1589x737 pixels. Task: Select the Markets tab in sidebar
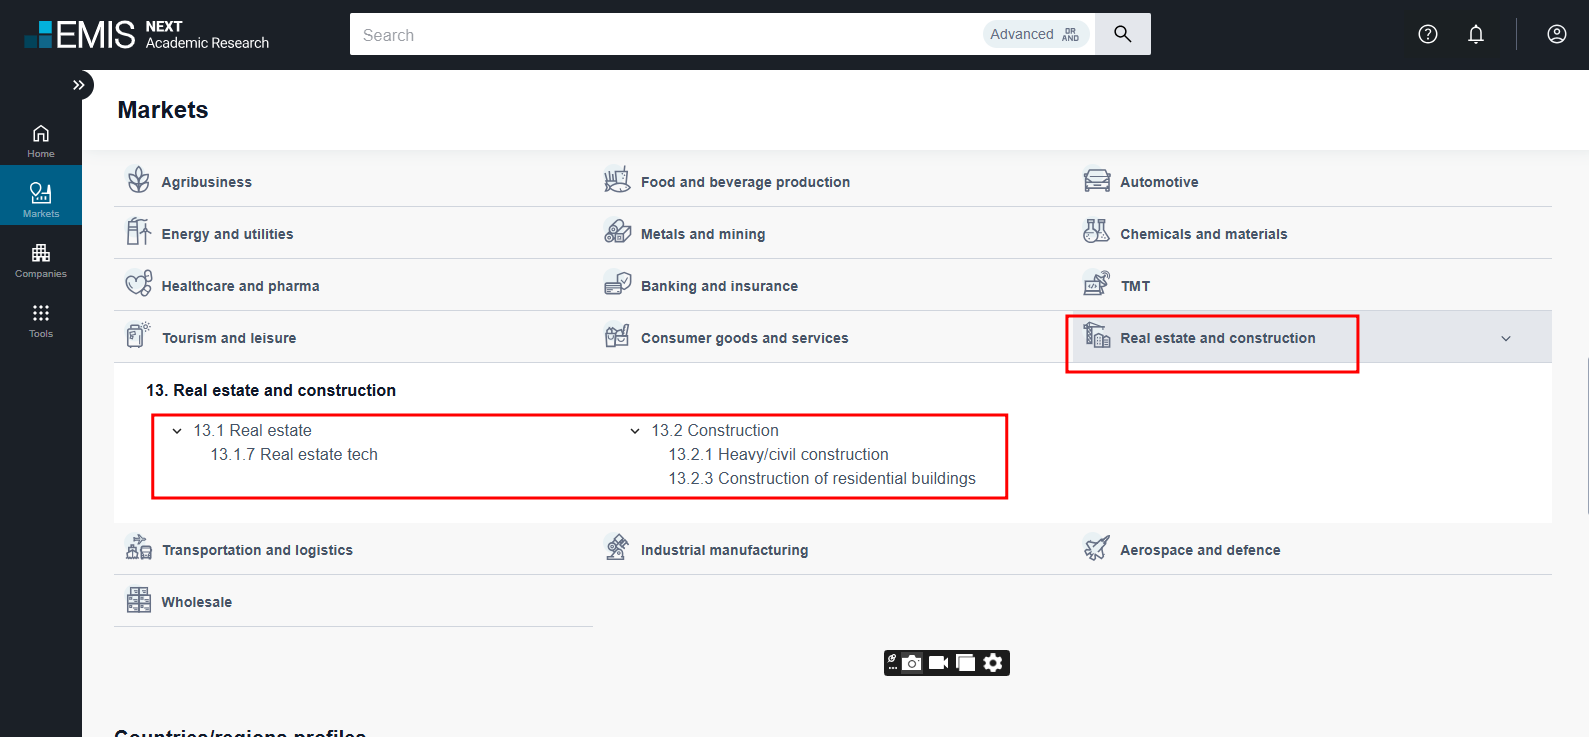click(41, 198)
